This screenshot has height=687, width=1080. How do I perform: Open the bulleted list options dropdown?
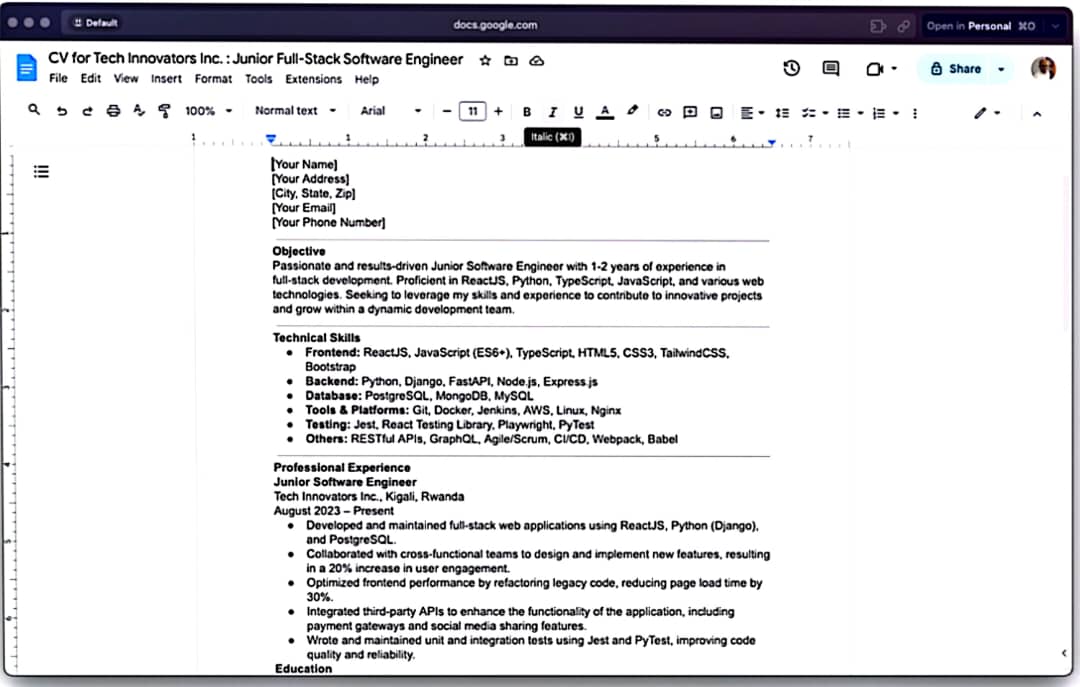pyautogui.click(x=860, y=113)
